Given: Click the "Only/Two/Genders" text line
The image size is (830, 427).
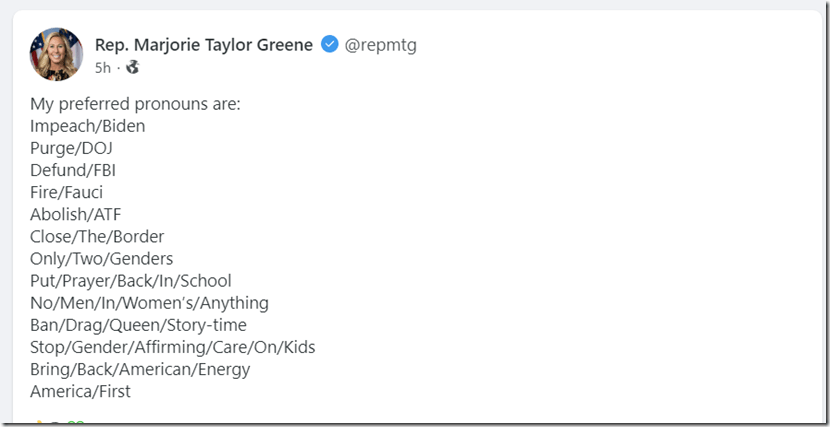Looking at the screenshot, I should pos(100,259).
